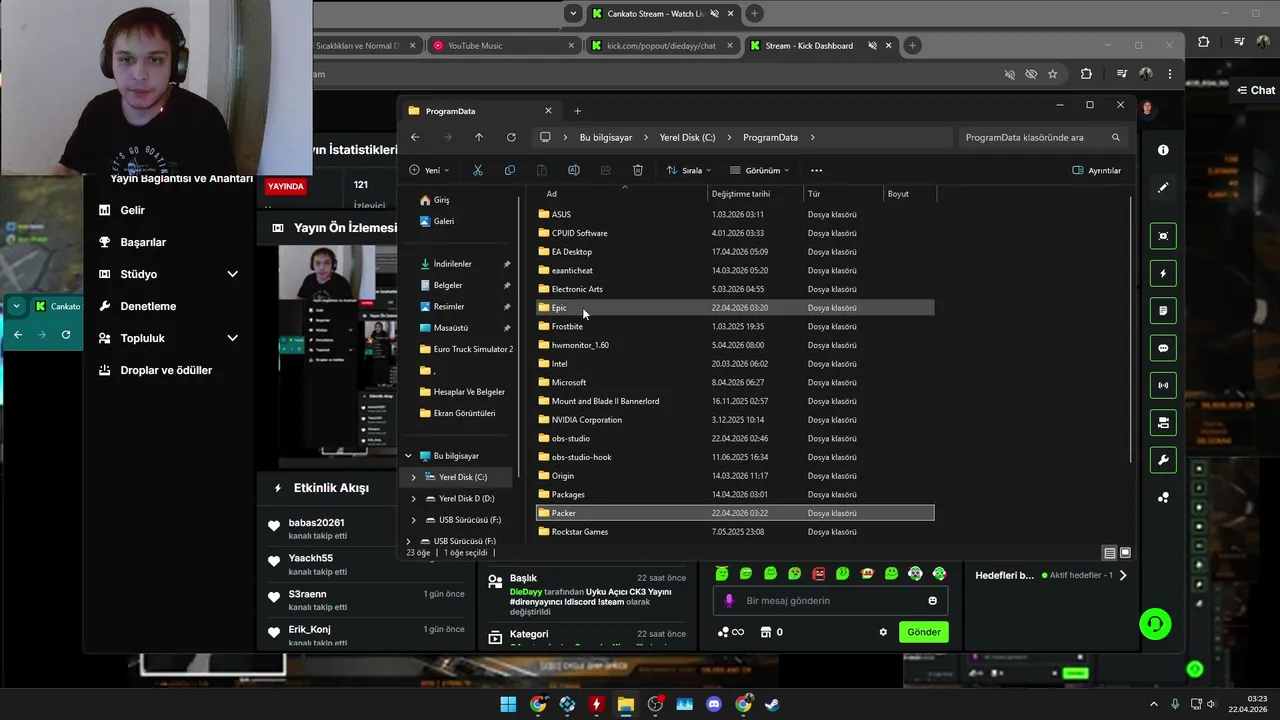The height and width of the screenshot is (720, 1280).
Task: Click the info icon in Kick dashboard sidebar
Action: pyautogui.click(x=1163, y=150)
